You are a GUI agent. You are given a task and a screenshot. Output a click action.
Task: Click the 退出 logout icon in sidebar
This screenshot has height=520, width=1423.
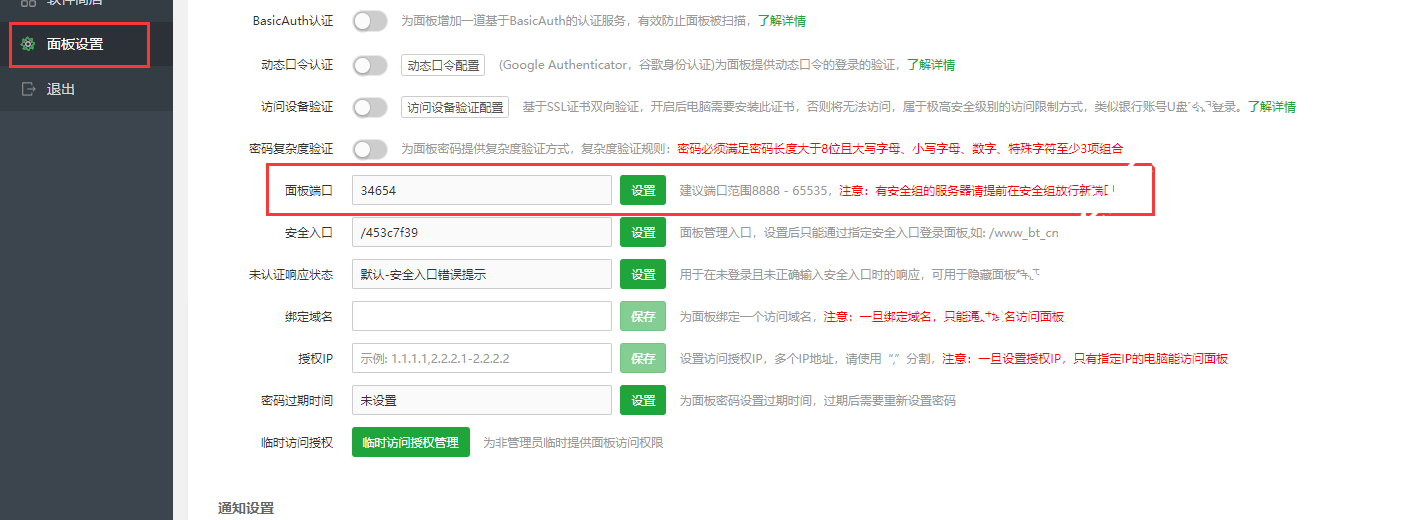click(x=28, y=89)
